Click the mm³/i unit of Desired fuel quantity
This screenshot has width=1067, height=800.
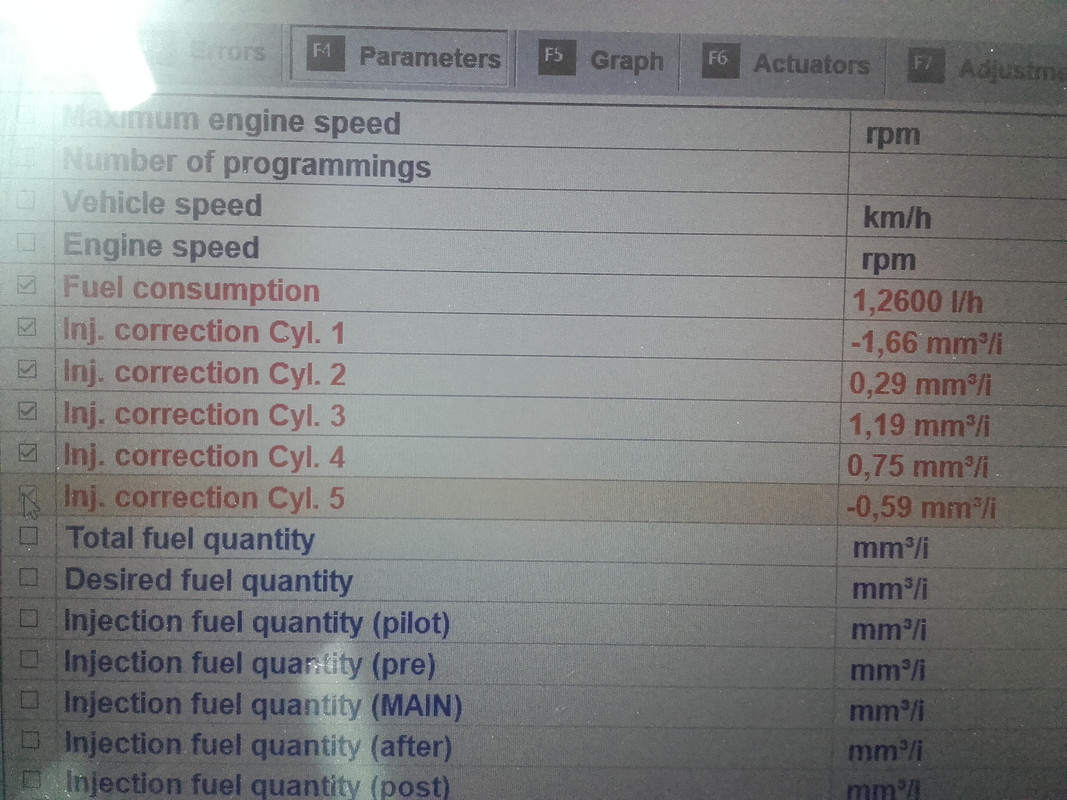[889, 589]
